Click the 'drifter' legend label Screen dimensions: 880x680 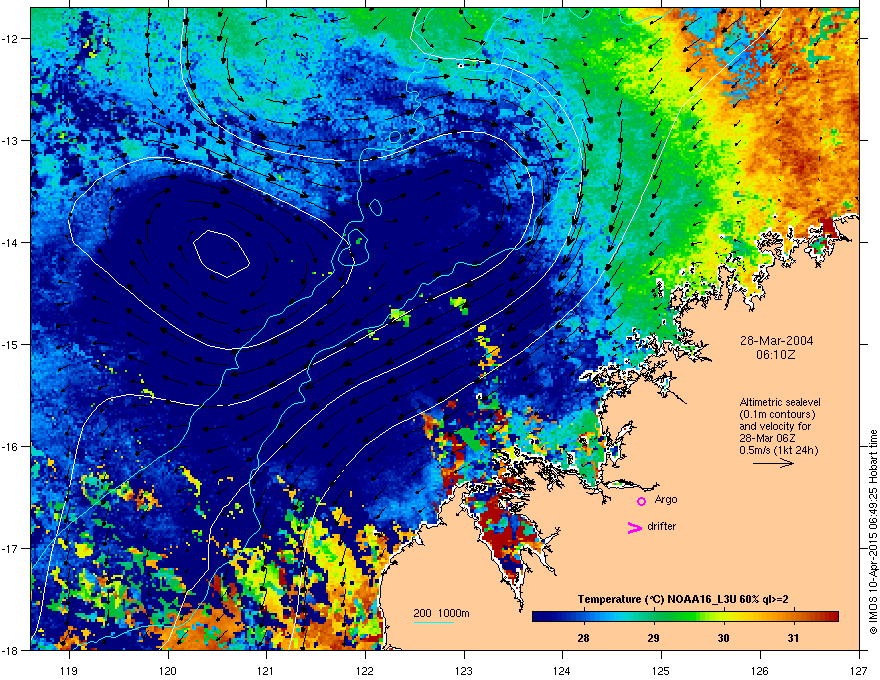click(x=662, y=526)
